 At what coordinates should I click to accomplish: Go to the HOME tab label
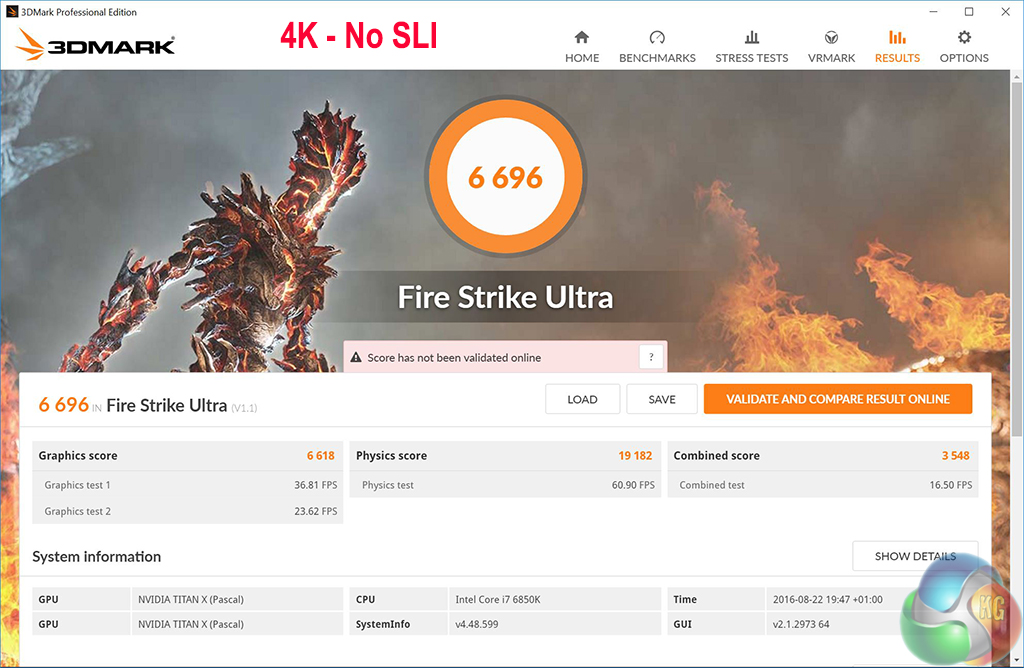tap(582, 58)
